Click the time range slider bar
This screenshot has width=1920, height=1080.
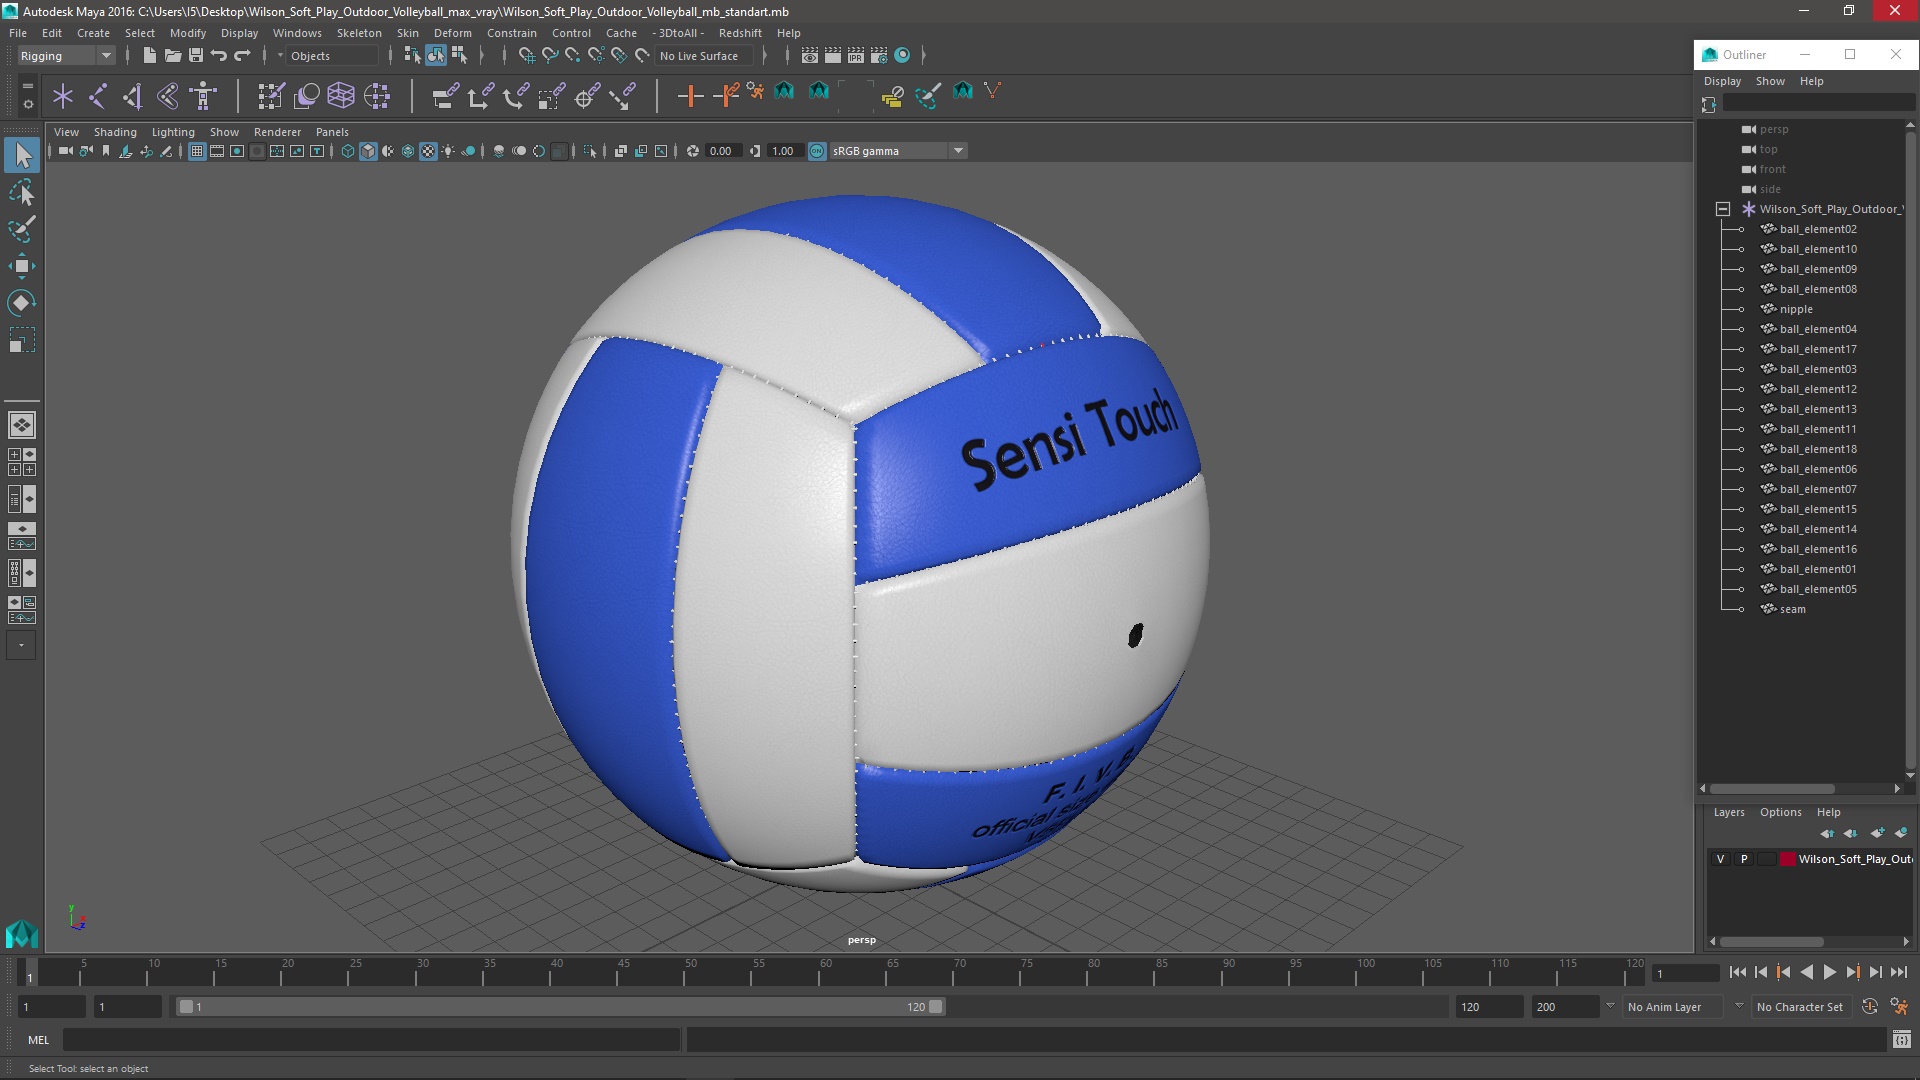tap(560, 1007)
